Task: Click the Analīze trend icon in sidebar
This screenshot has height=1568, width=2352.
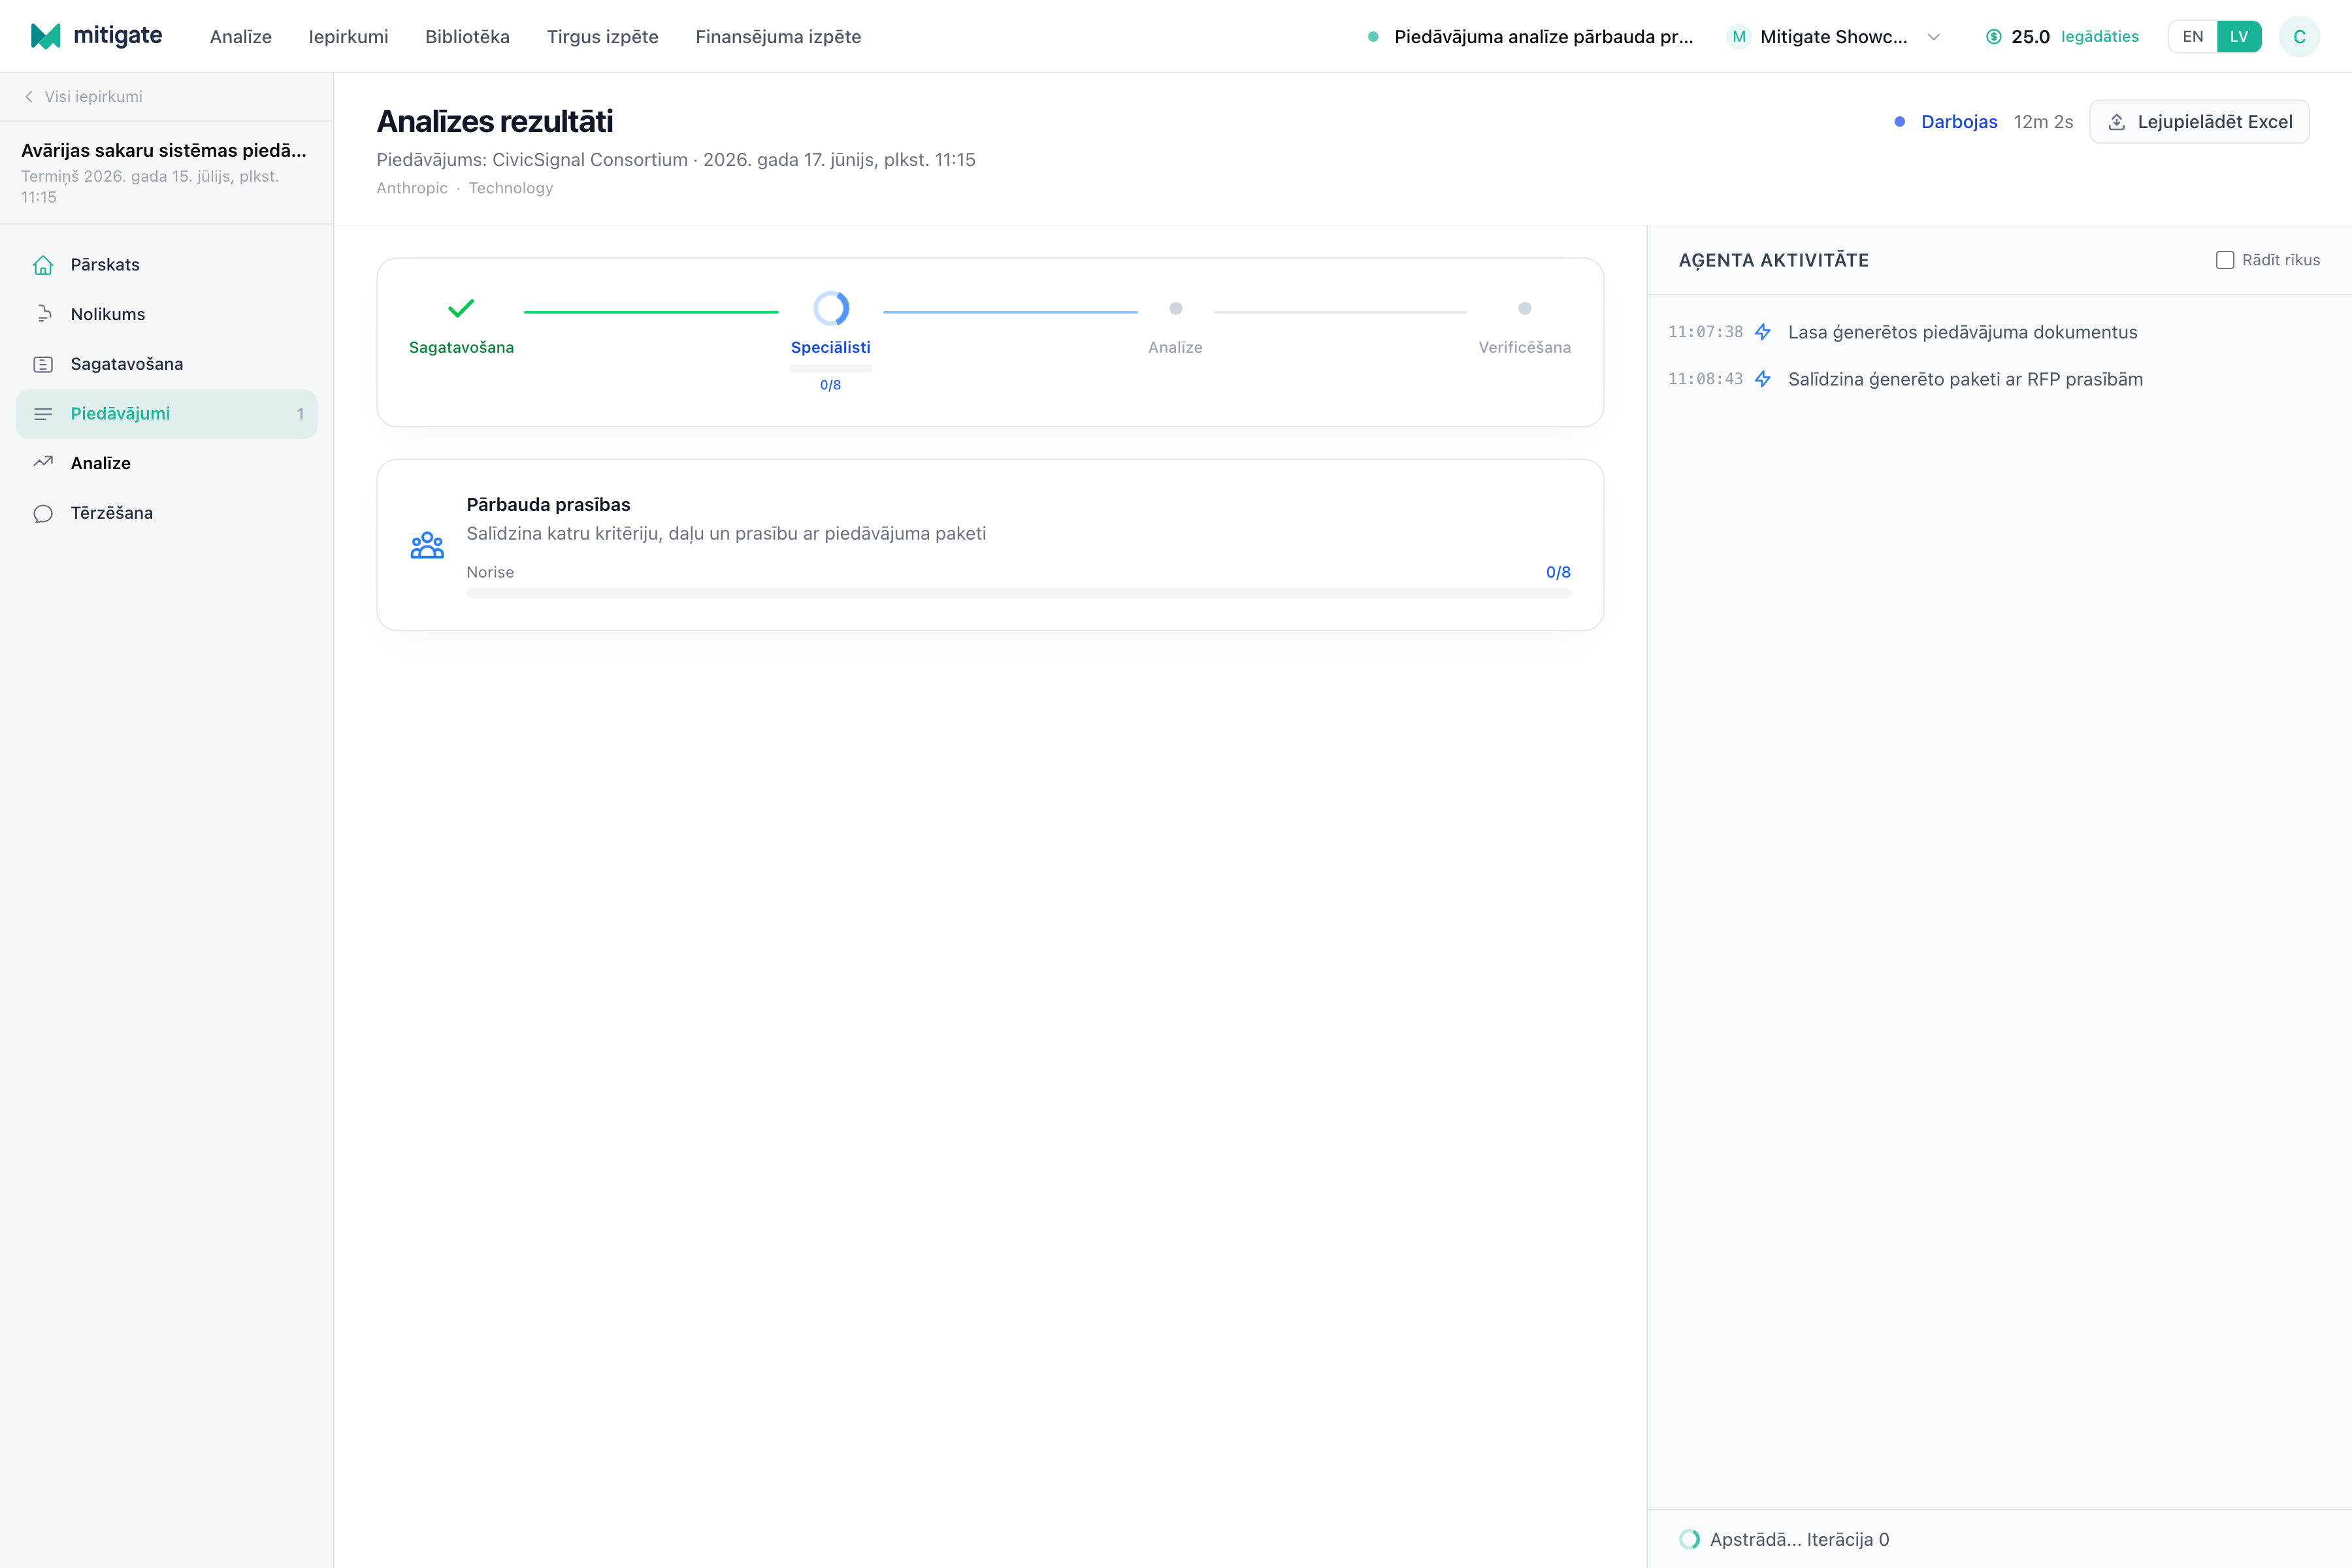Action: [x=43, y=463]
